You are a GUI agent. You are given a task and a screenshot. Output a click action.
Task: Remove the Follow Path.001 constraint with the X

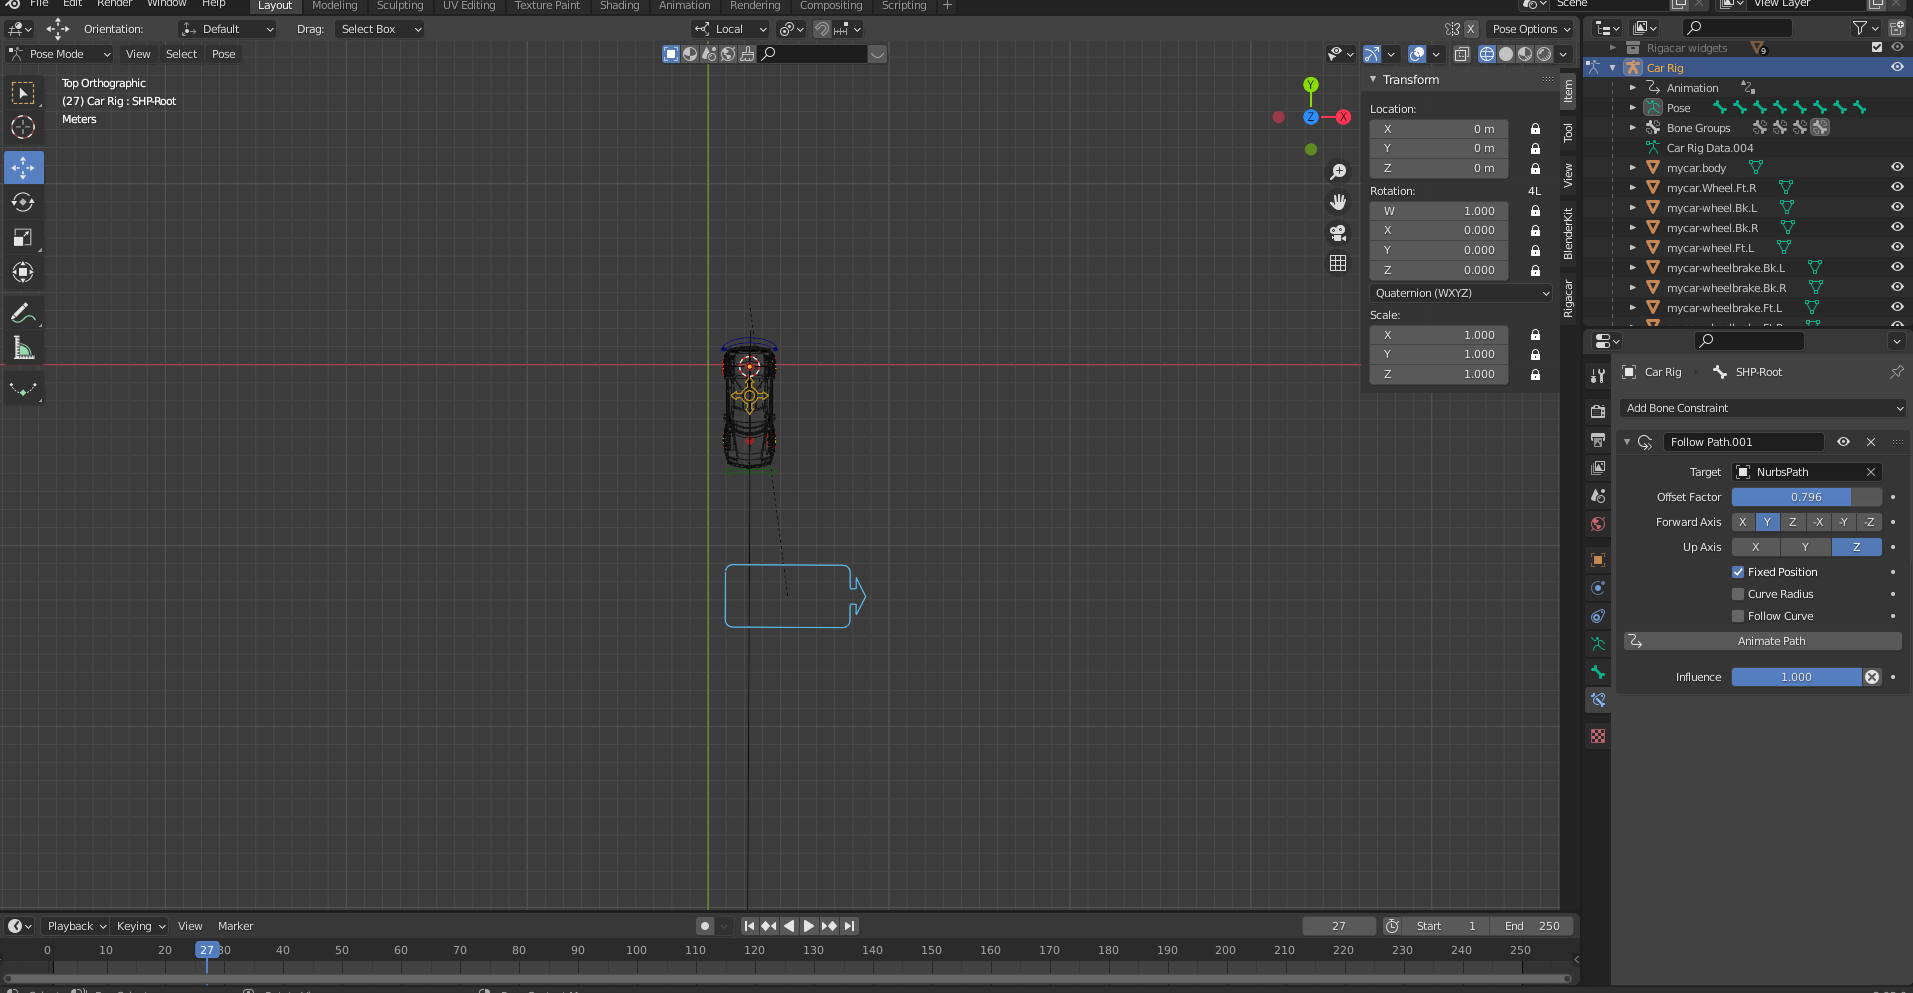[1871, 442]
